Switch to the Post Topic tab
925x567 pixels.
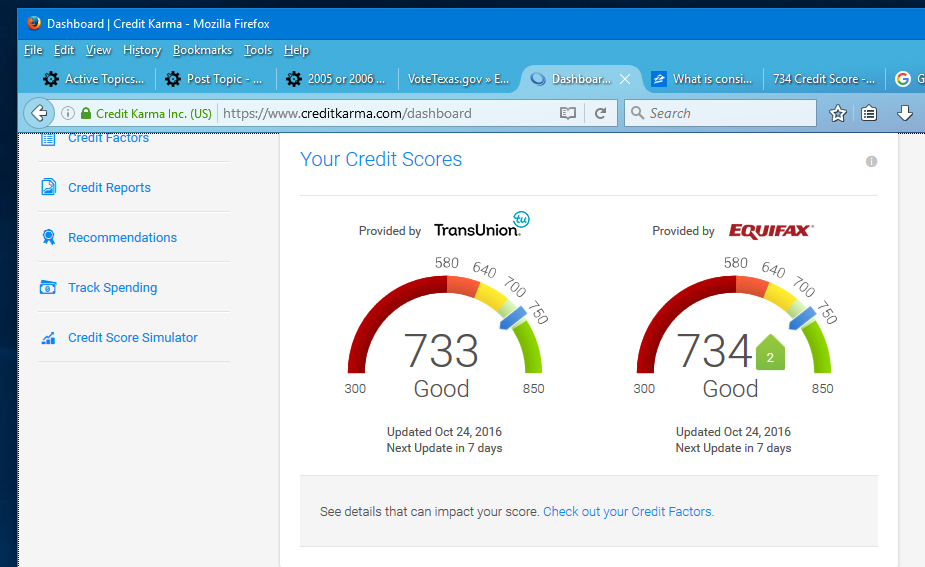click(x=215, y=79)
